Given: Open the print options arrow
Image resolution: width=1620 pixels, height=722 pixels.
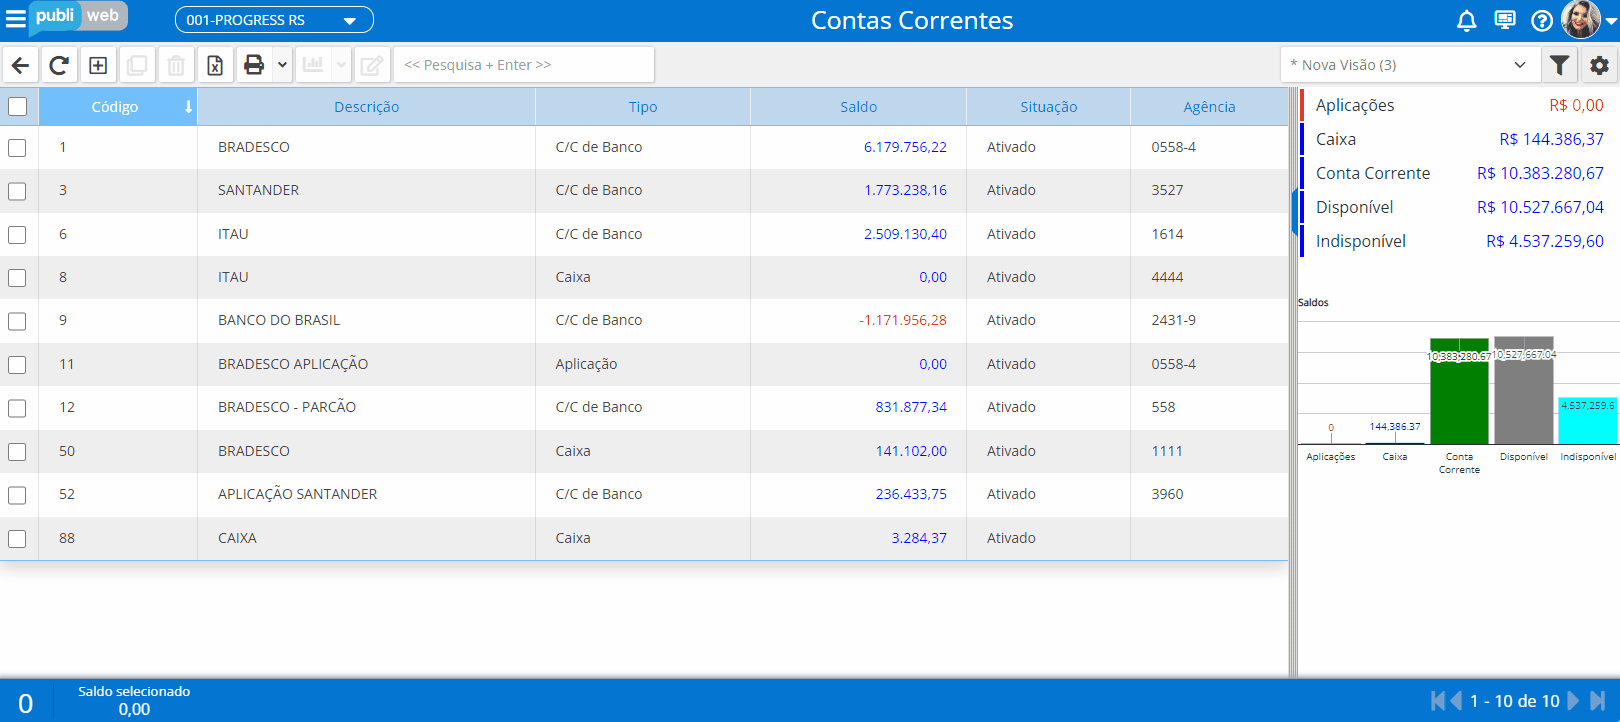Looking at the screenshot, I should point(282,65).
